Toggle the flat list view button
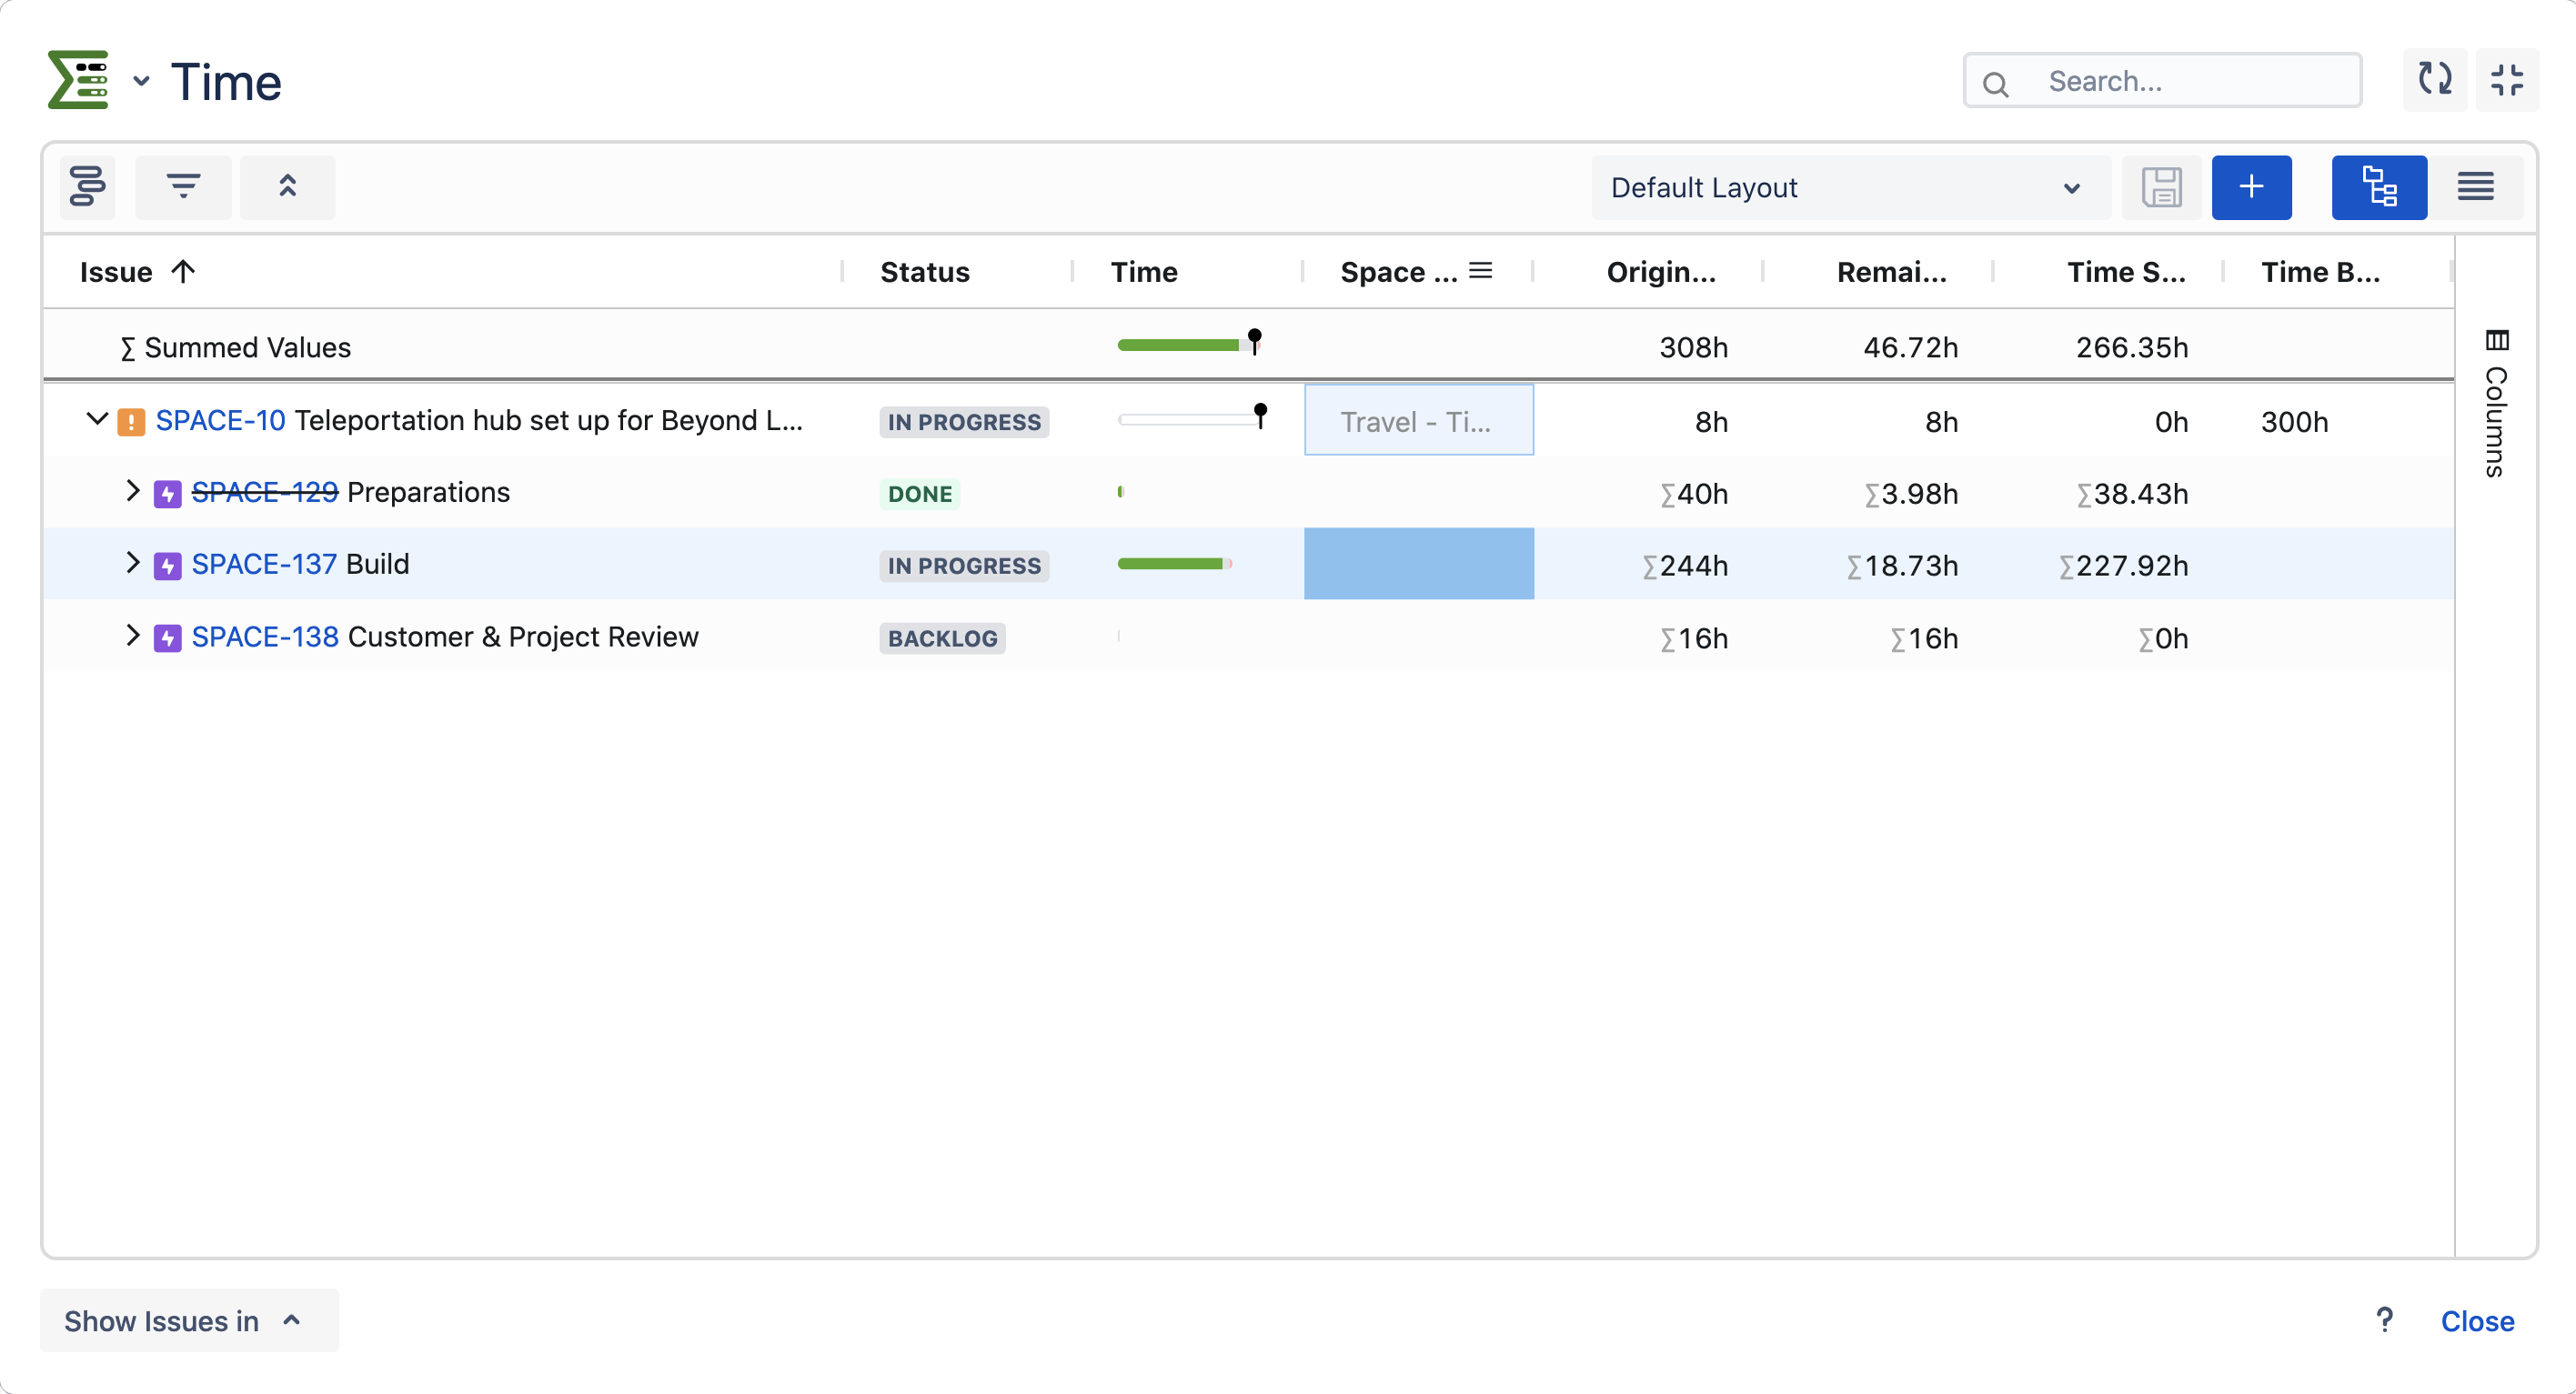The height and width of the screenshot is (1394, 2576). coord(2475,187)
